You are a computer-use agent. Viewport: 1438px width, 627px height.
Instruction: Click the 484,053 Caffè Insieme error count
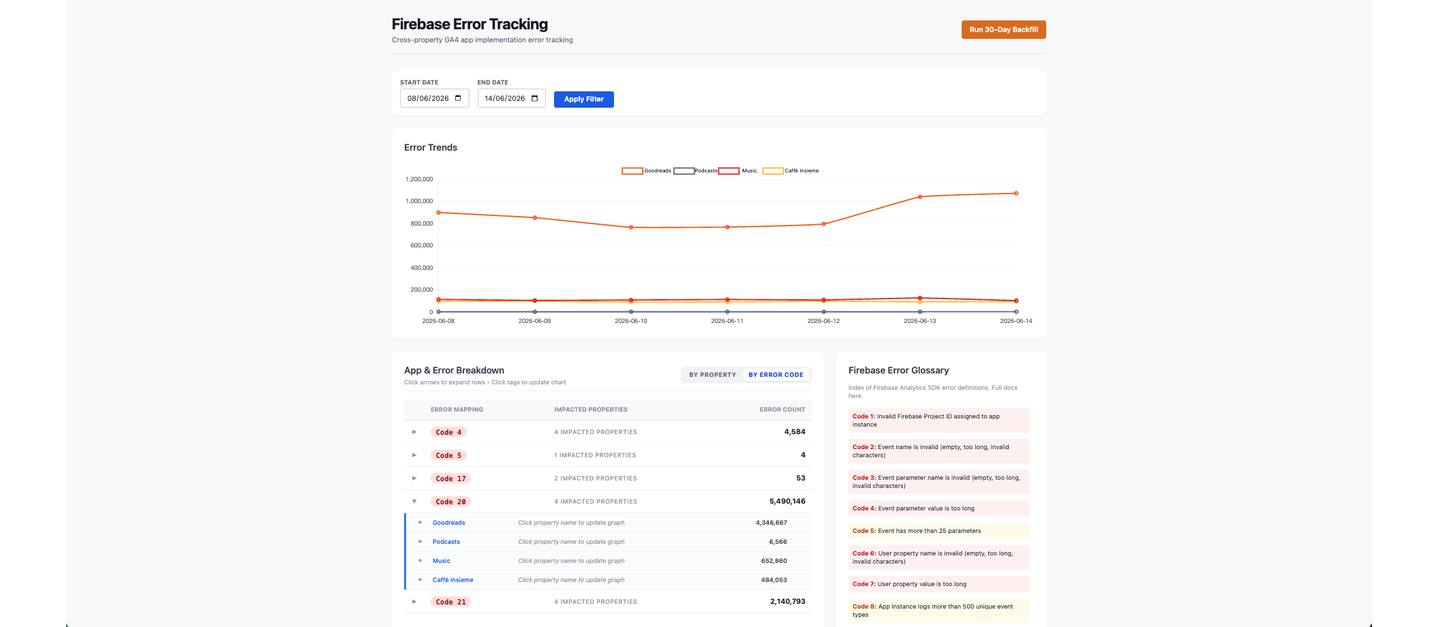(774, 579)
